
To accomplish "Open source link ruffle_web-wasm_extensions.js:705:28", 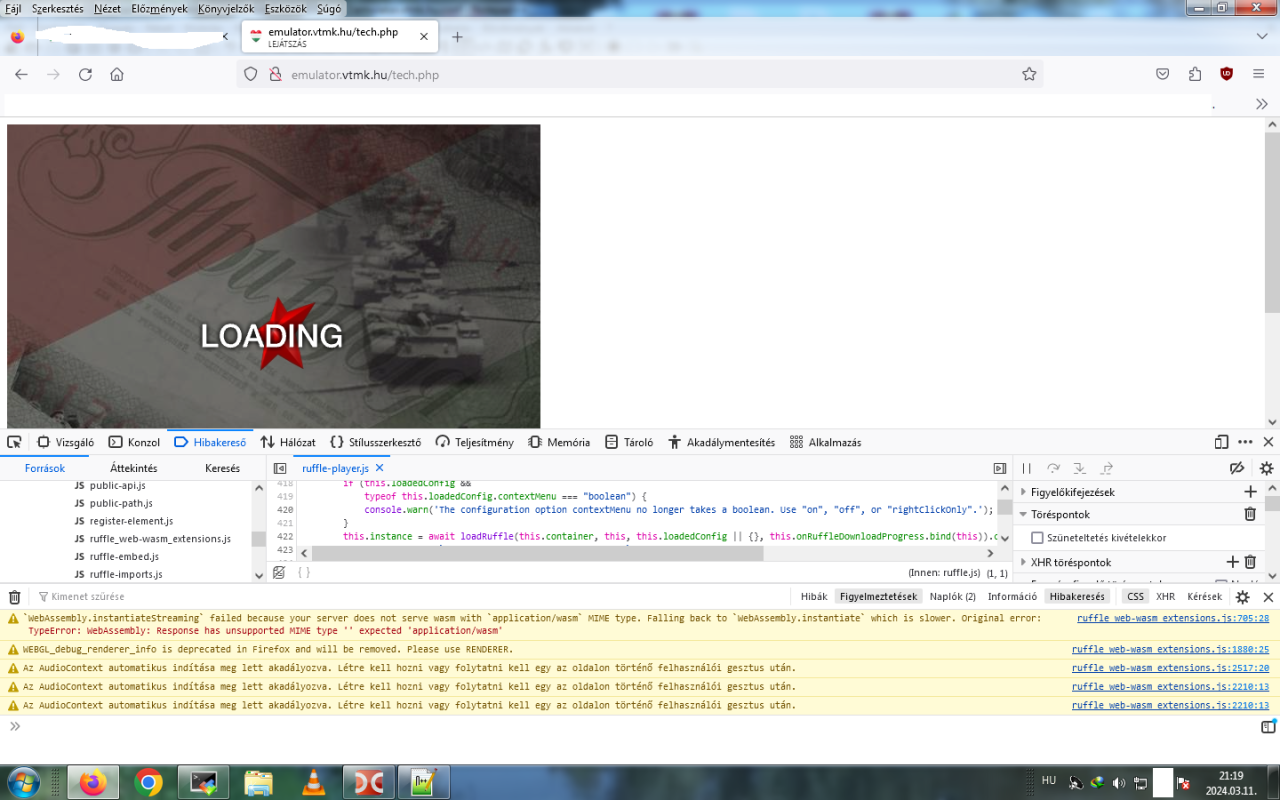I will coord(1173,618).
